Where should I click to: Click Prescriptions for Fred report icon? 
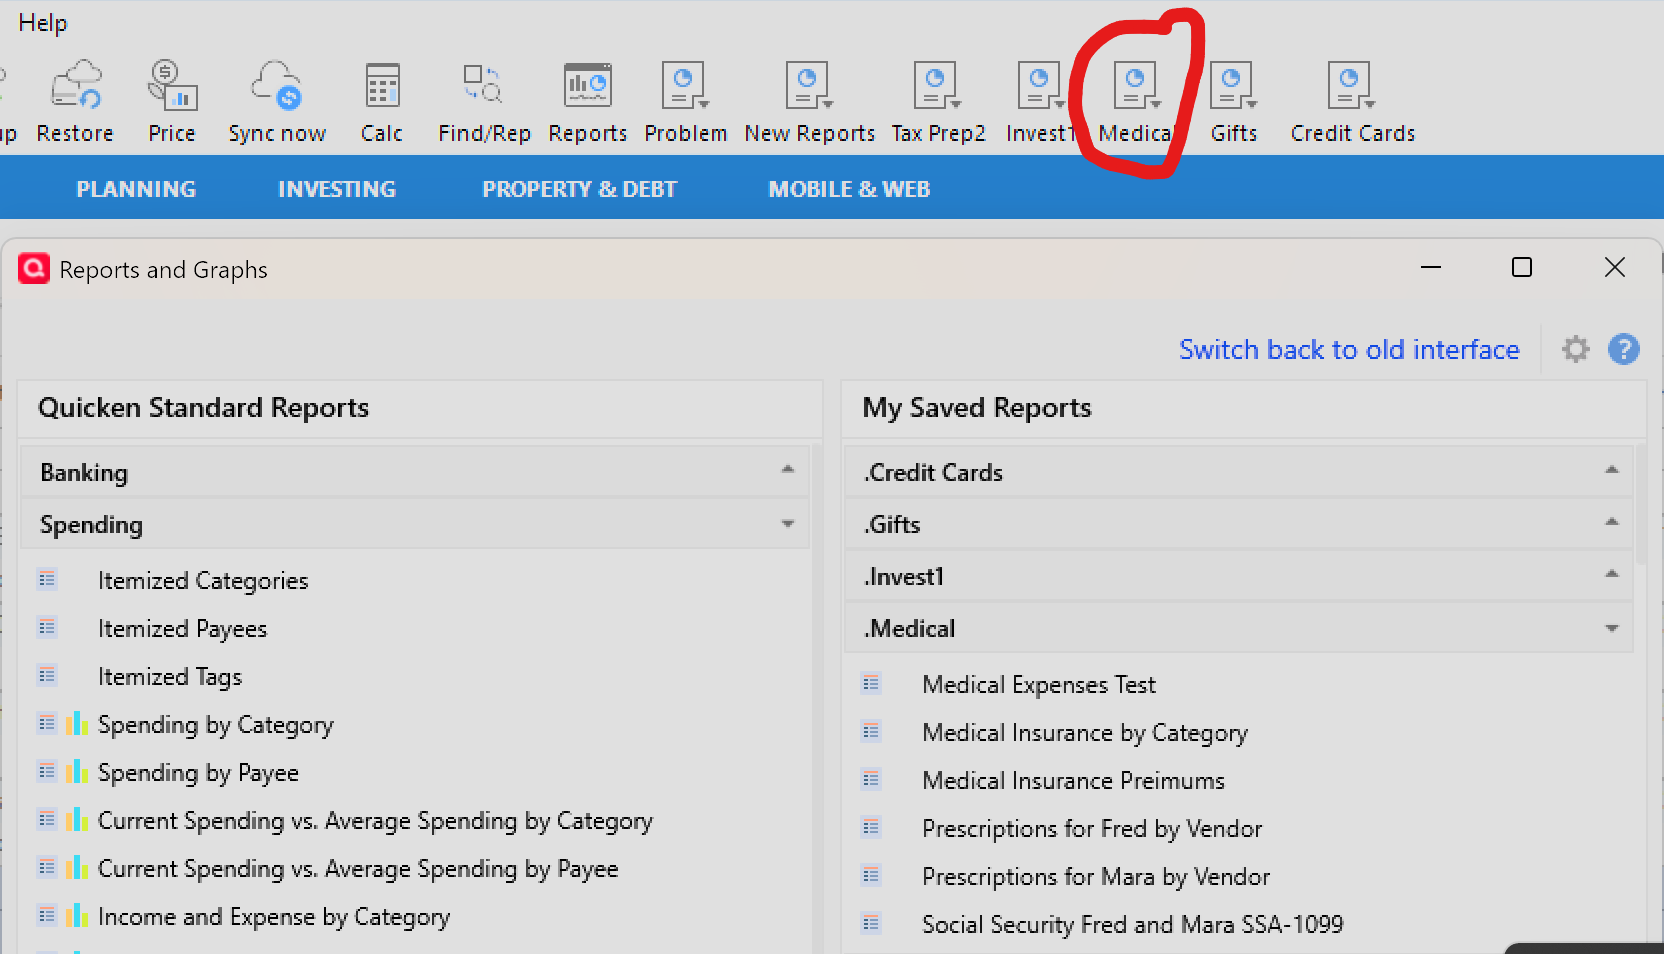871,827
